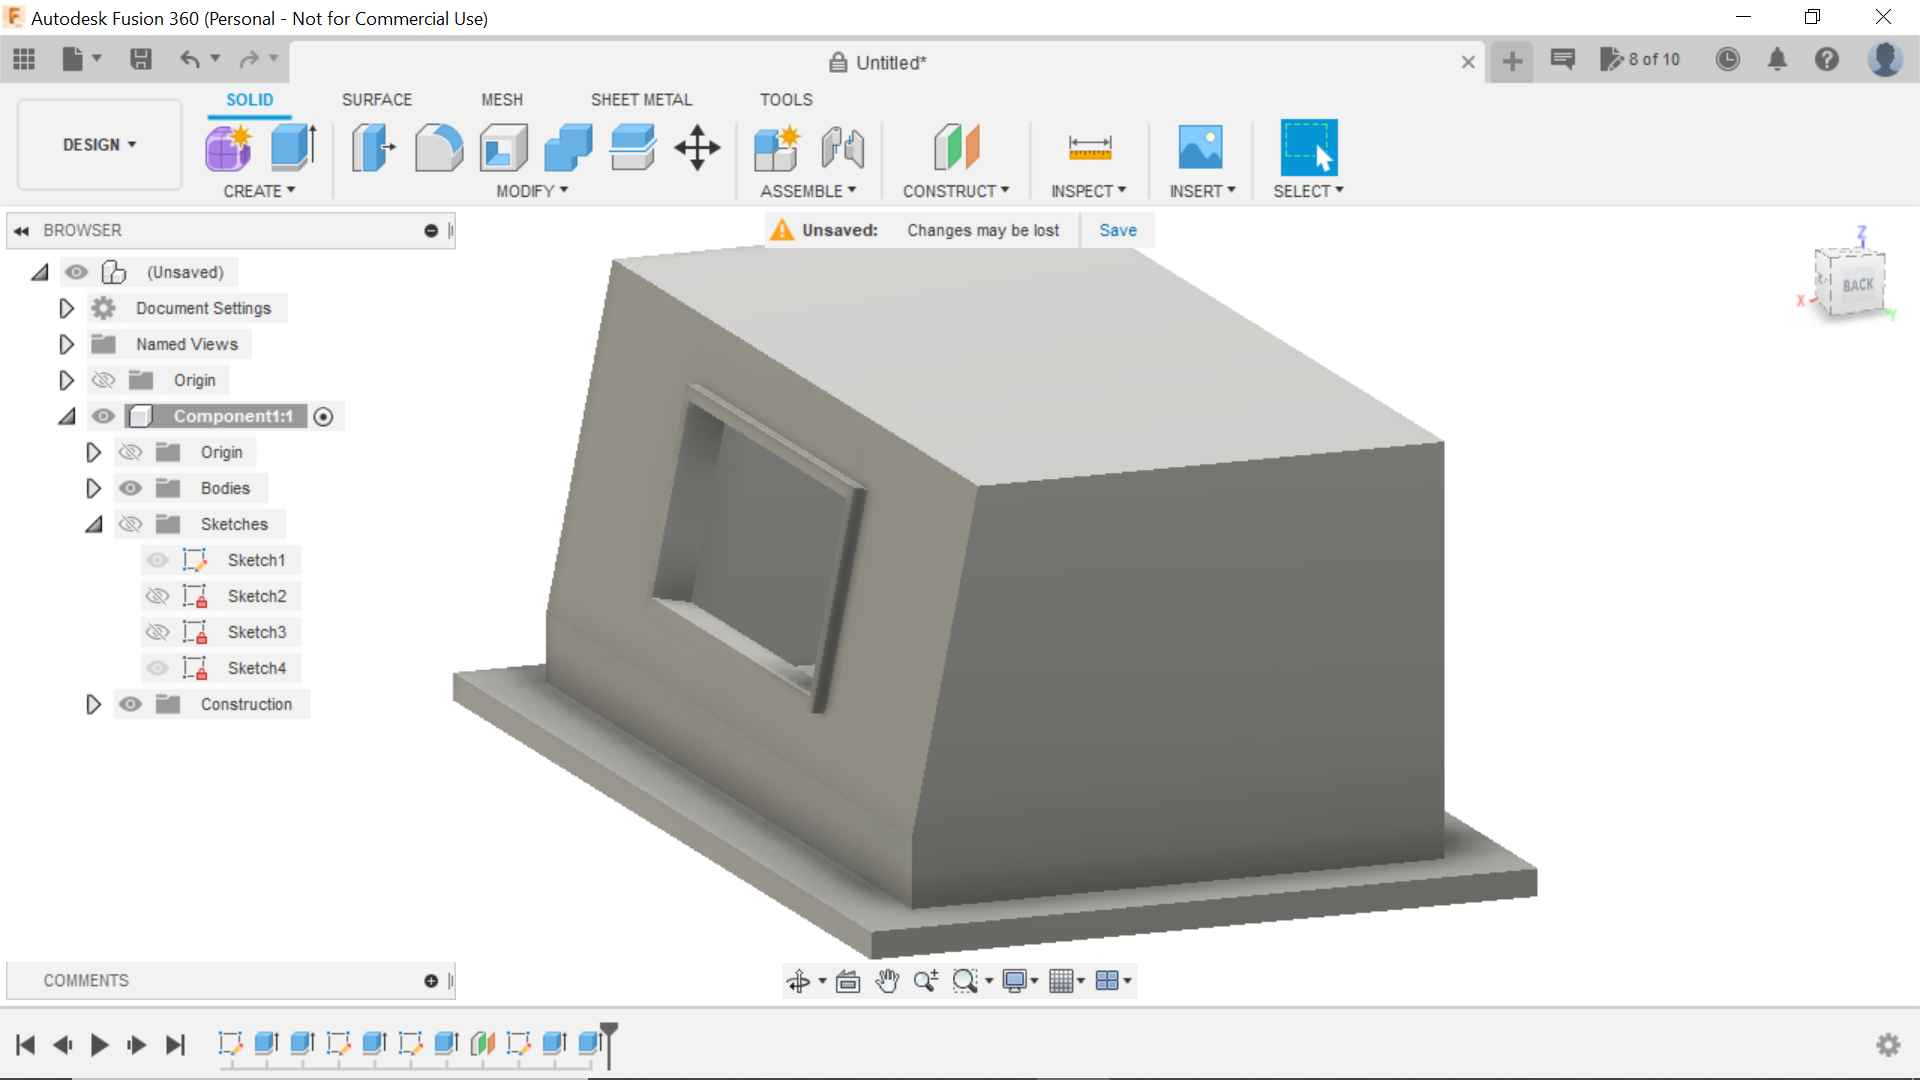The image size is (1920, 1080).
Task: Collapse the Sketches folder
Action: click(93, 524)
